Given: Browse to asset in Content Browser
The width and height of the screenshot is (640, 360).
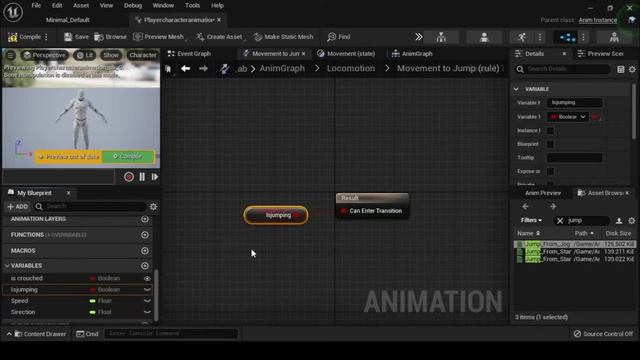Looking at the screenshot, I should (x=110, y=37).
